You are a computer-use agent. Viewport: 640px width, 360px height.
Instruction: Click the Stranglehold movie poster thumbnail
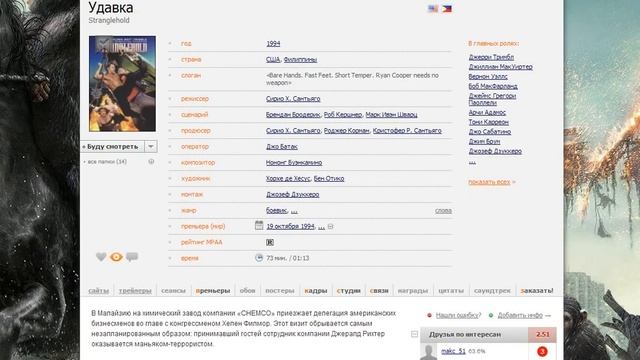coord(122,84)
